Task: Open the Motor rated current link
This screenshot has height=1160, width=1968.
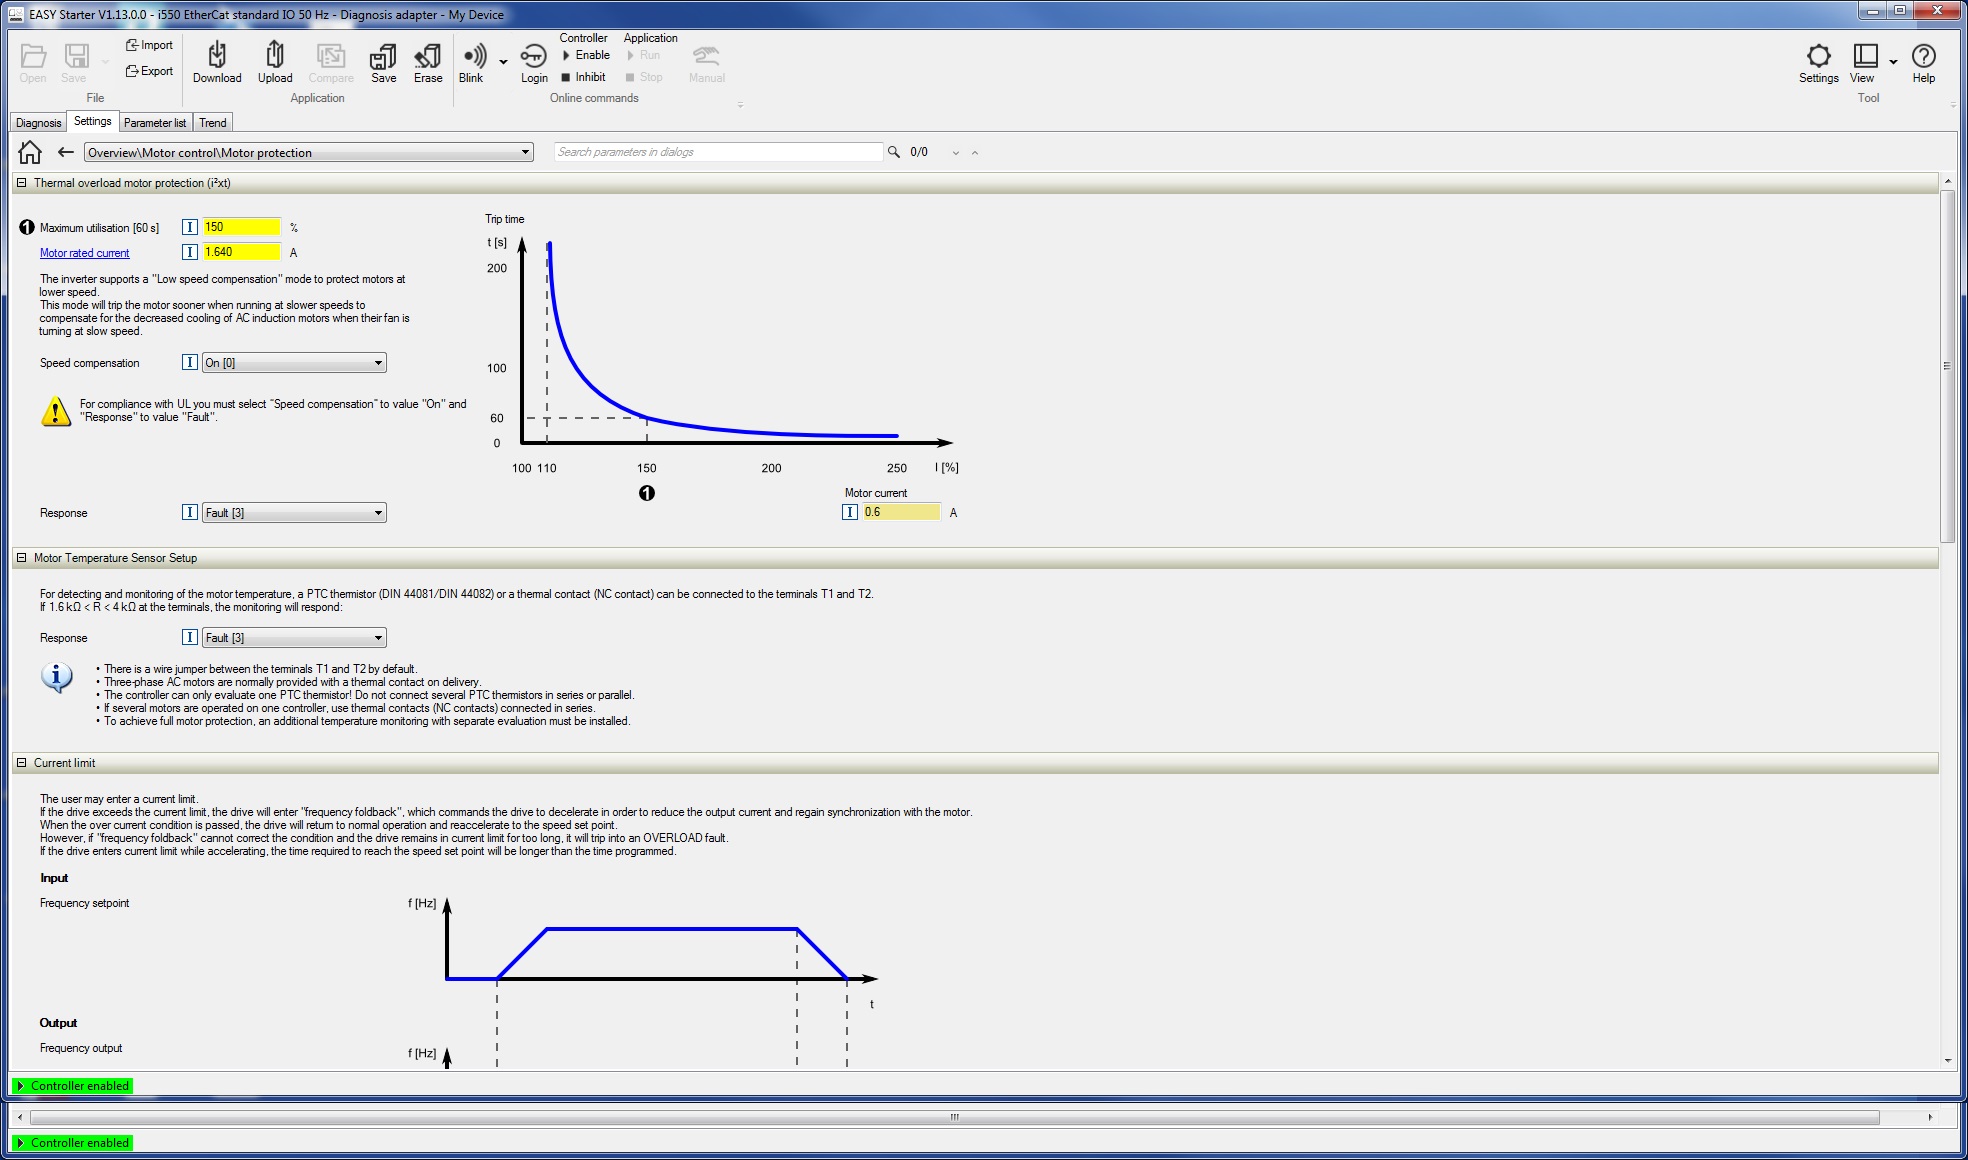Action: pyautogui.click(x=84, y=253)
